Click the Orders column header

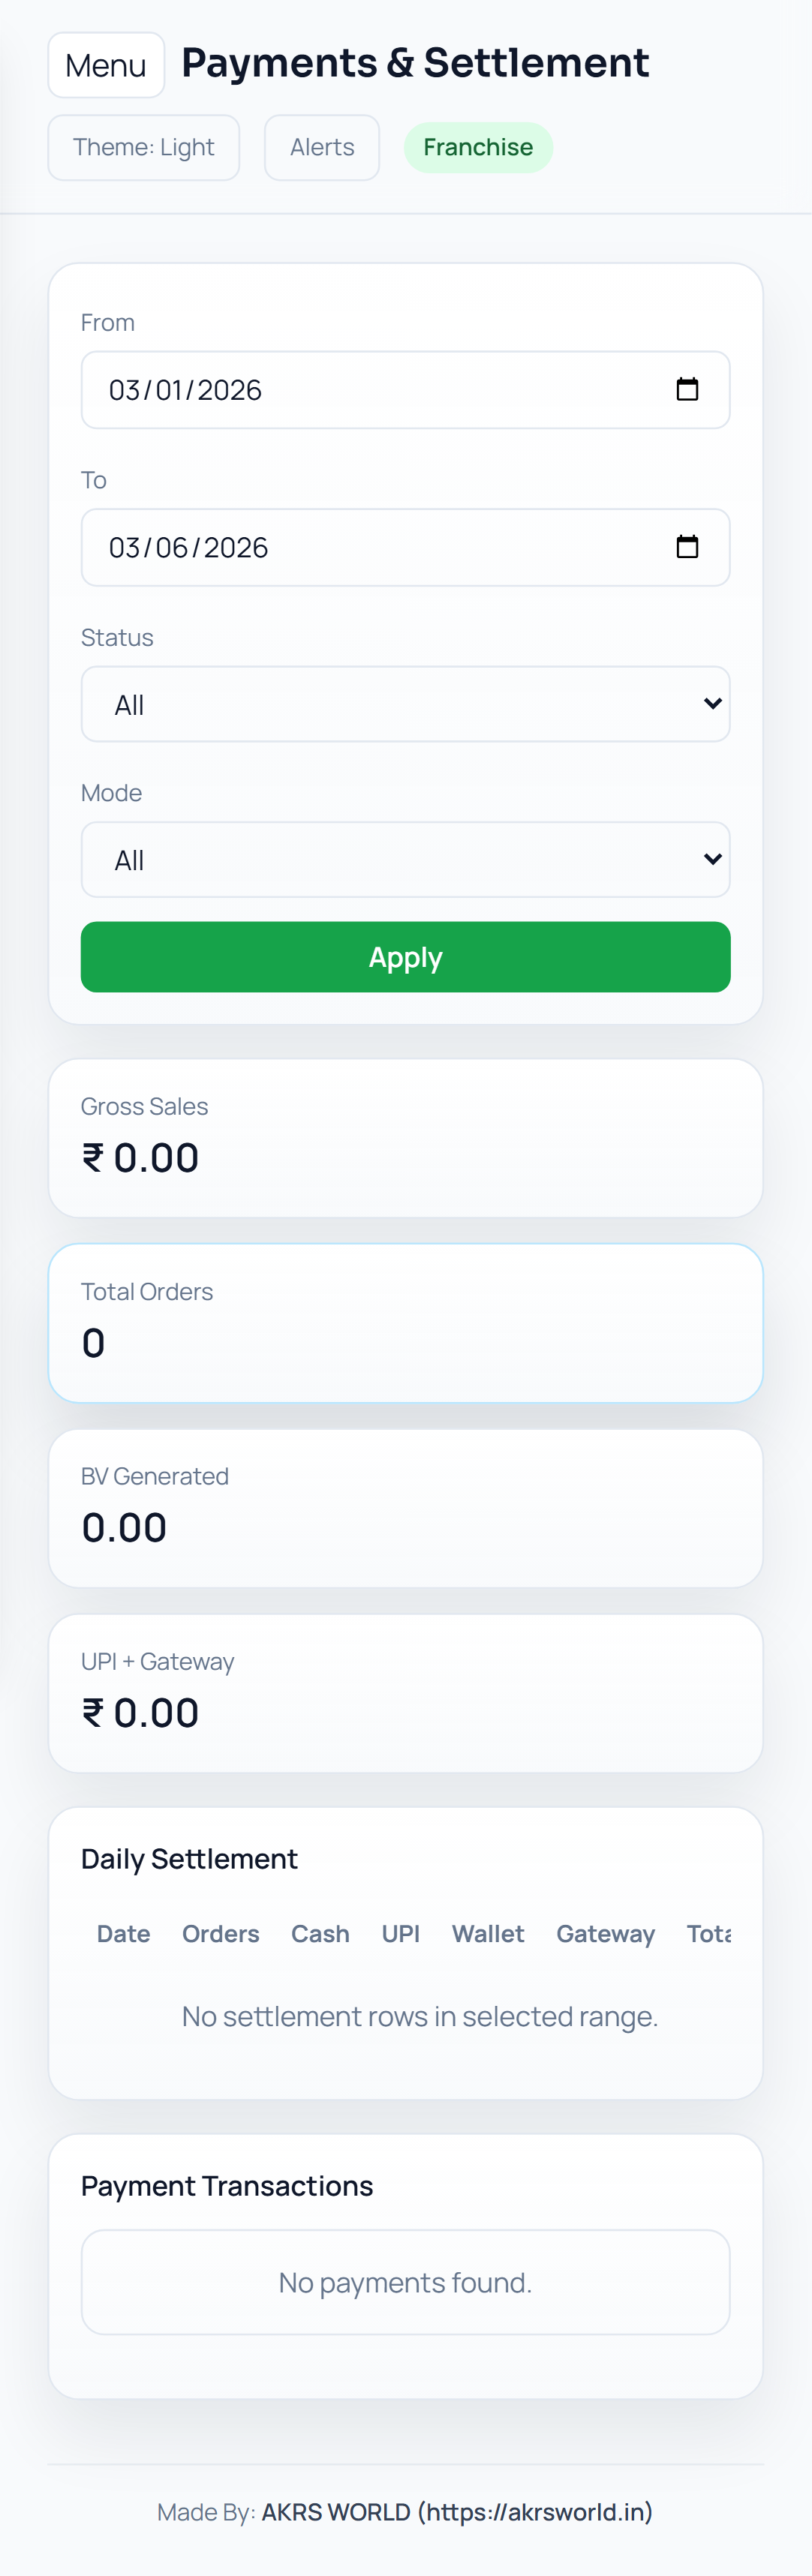coord(221,1934)
